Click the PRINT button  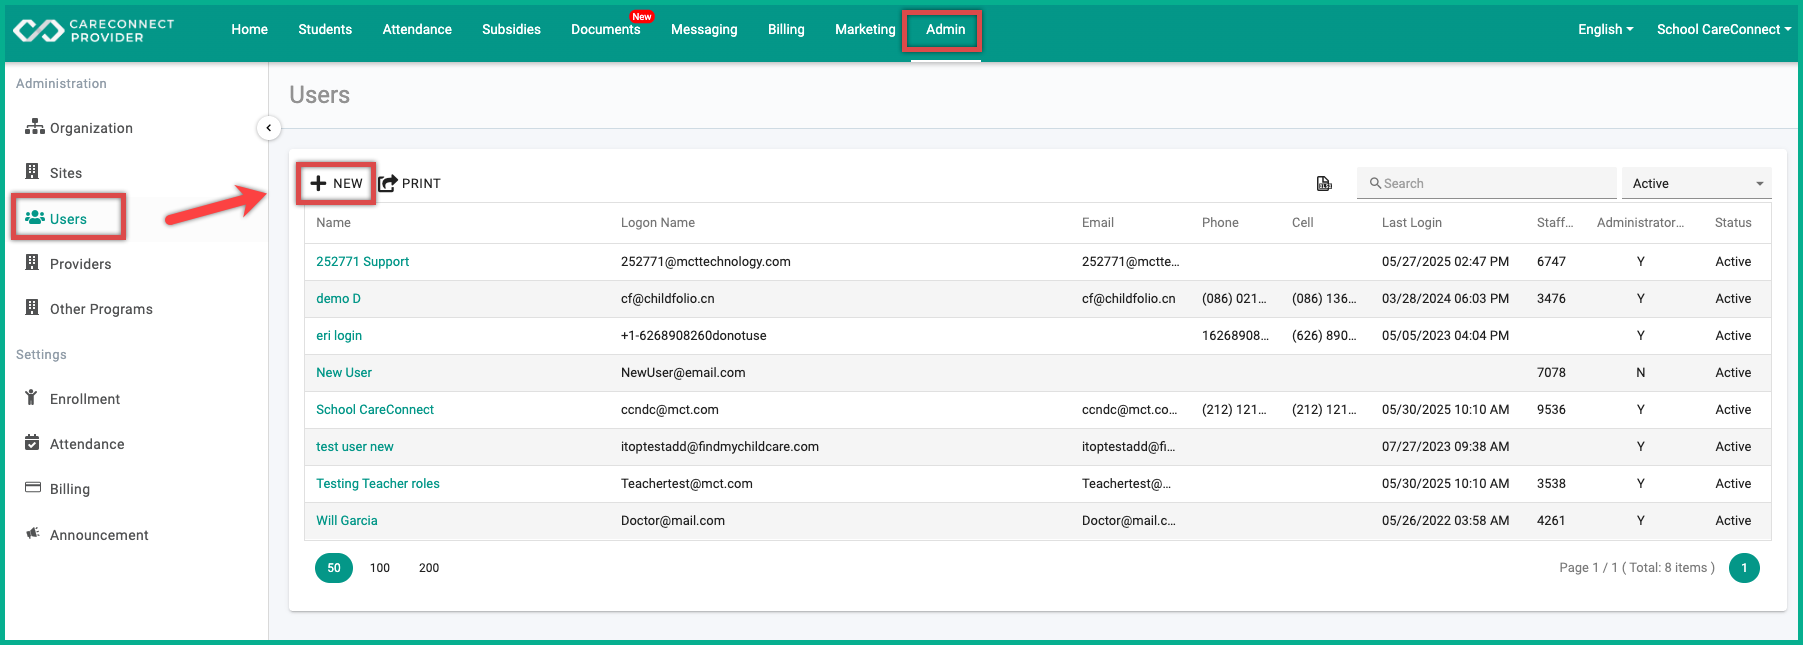coord(409,183)
